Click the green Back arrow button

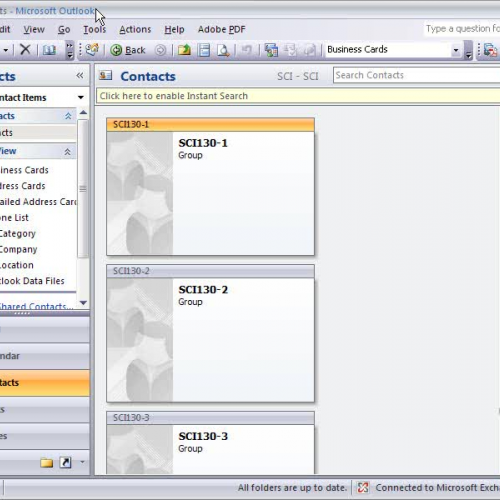[116, 50]
